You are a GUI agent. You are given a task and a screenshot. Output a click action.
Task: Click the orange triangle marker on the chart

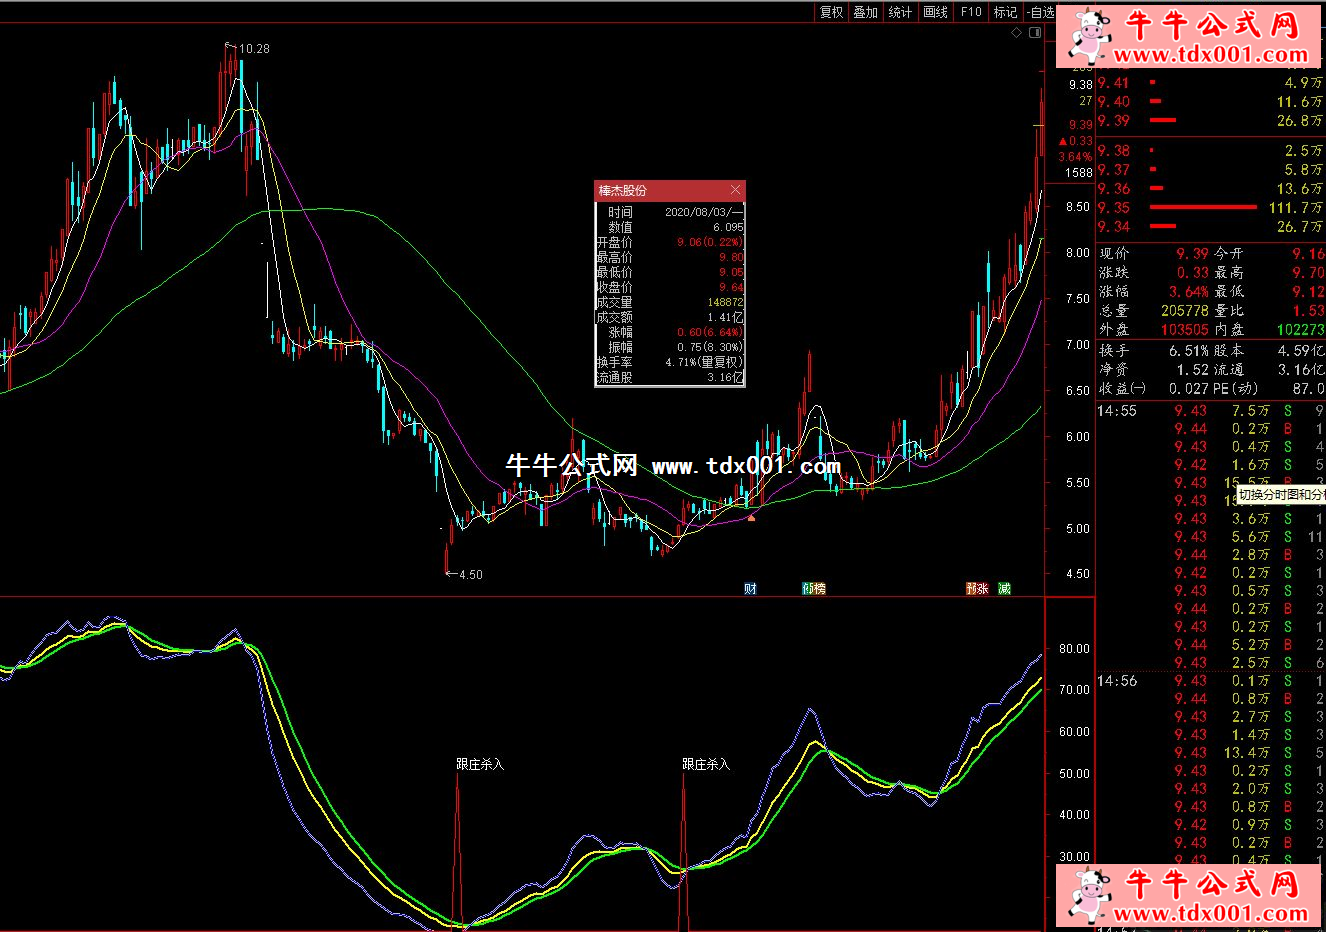coord(752,517)
